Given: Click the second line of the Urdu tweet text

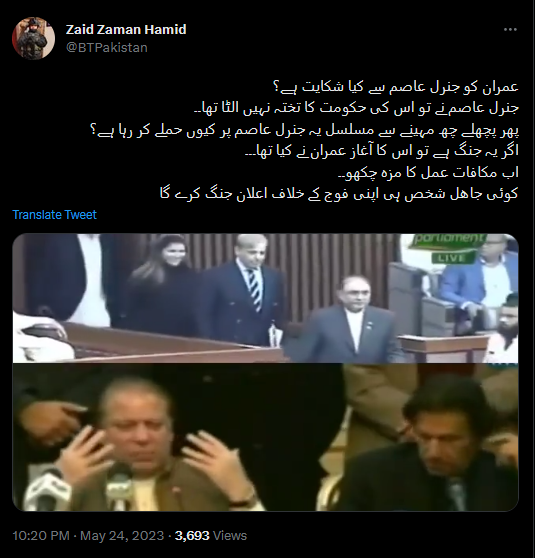Looking at the screenshot, I should click(356, 109).
